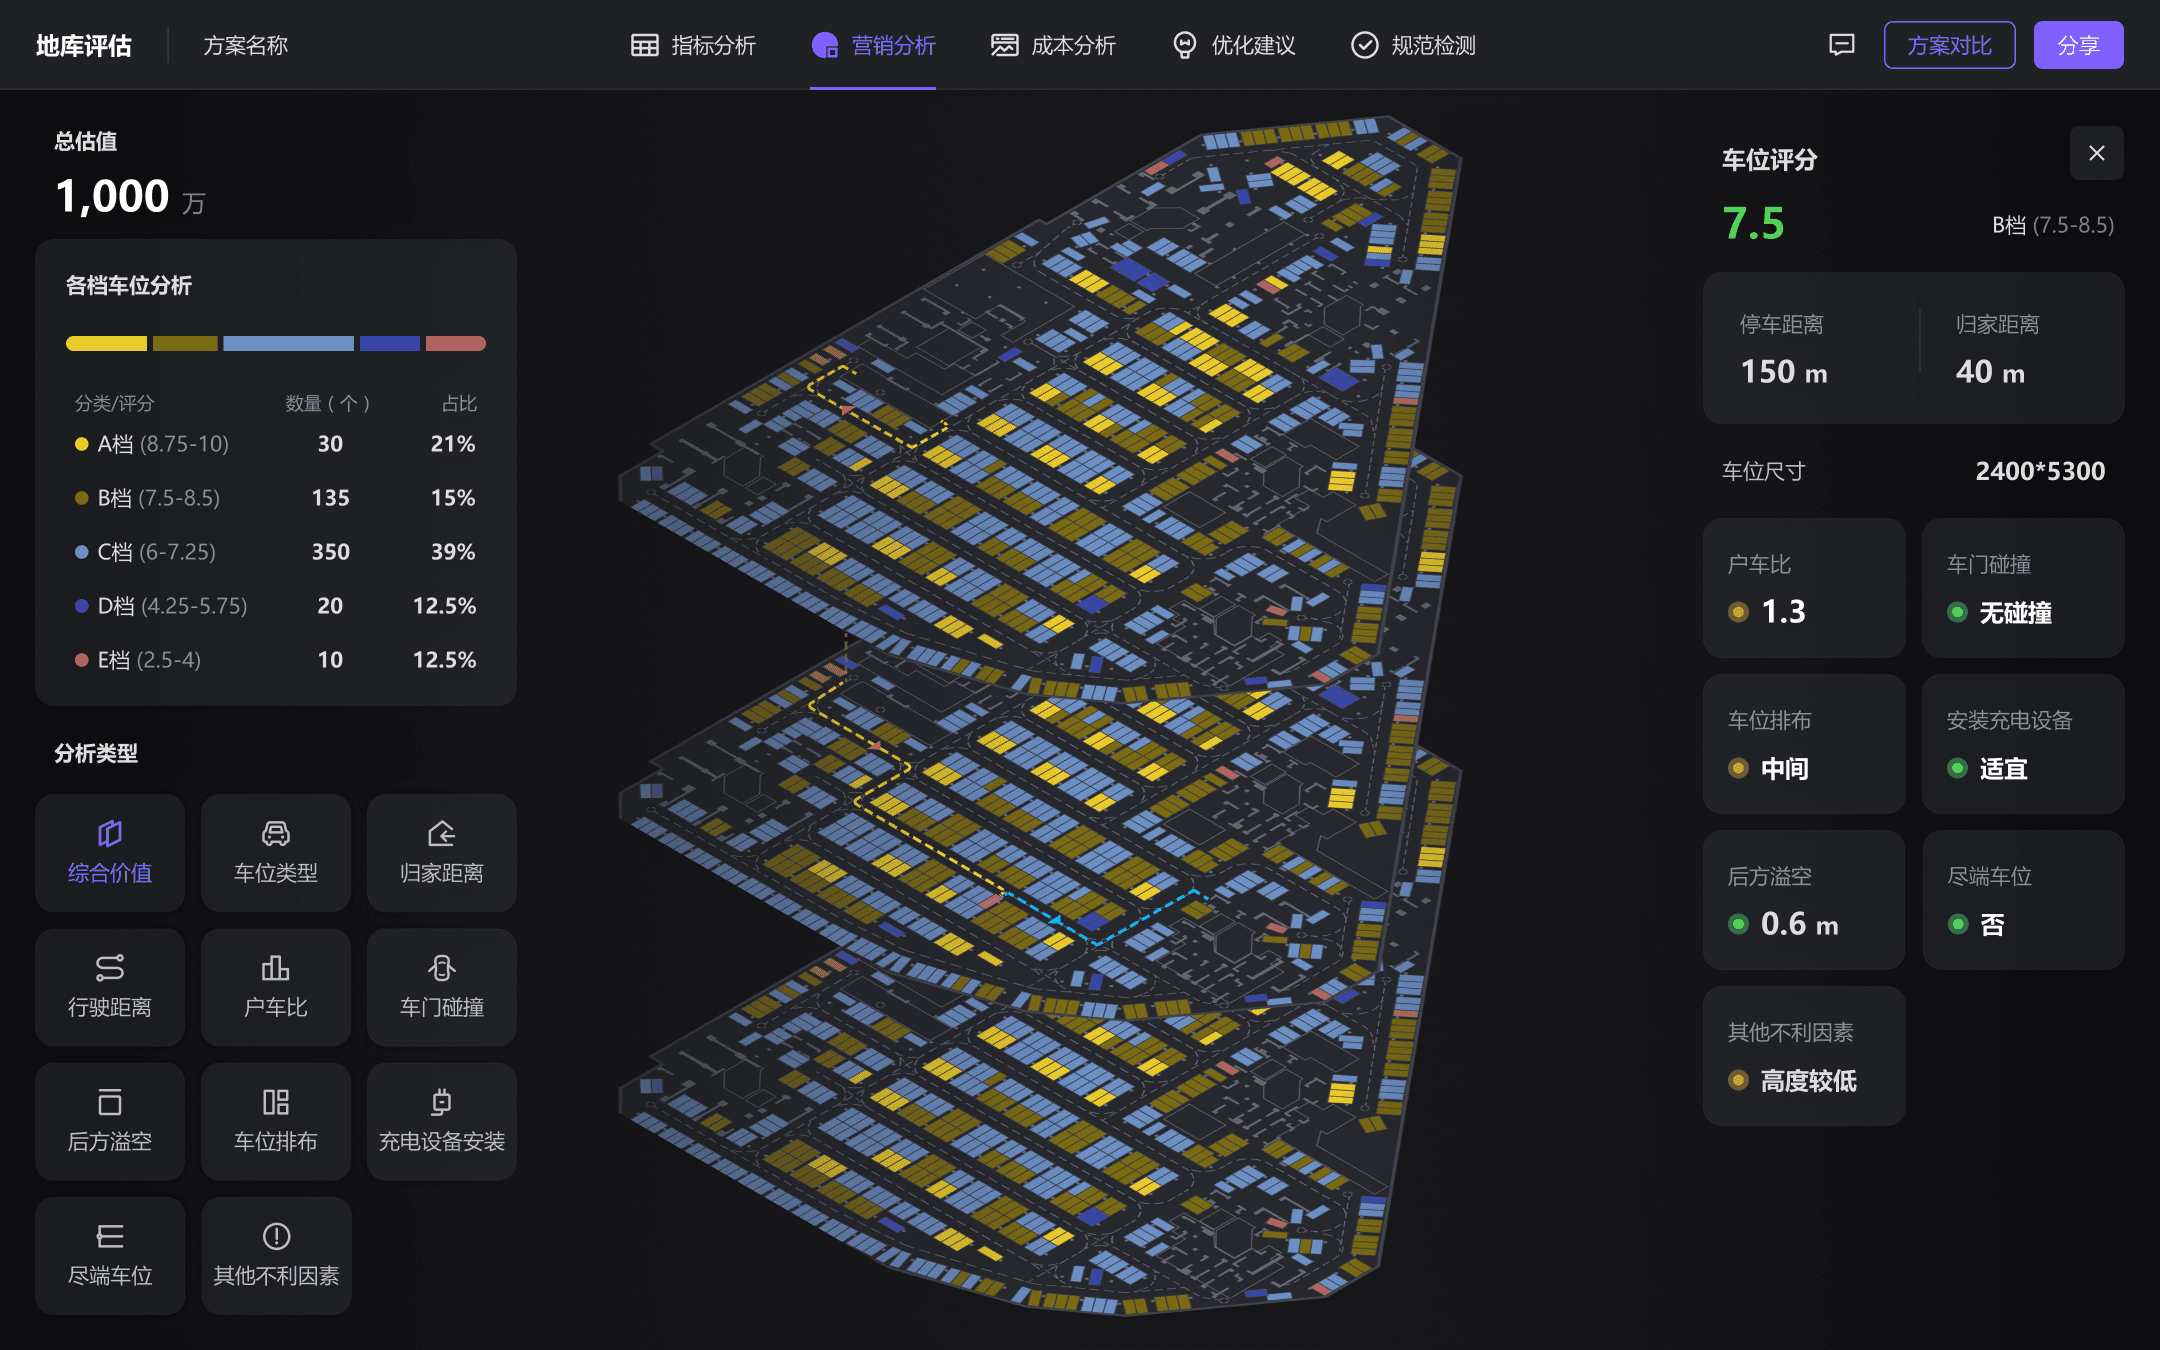Select the 车位类型 car icon tile
2160x1350 pixels.
click(x=276, y=833)
